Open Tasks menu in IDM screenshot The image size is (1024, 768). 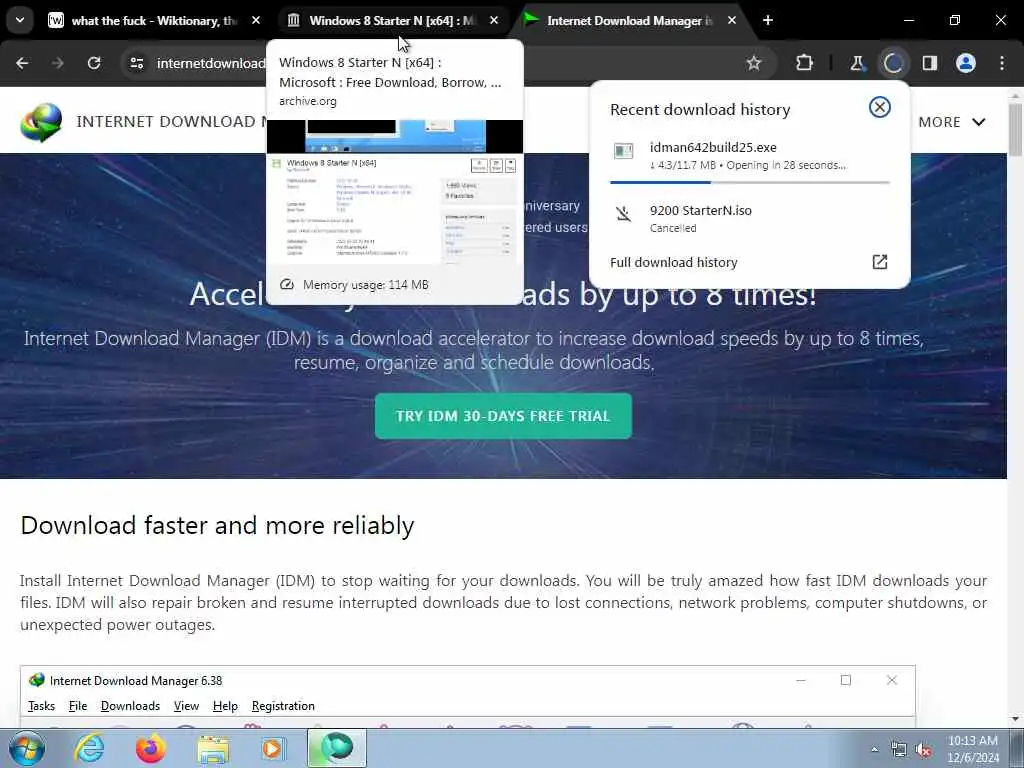tap(41, 706)
